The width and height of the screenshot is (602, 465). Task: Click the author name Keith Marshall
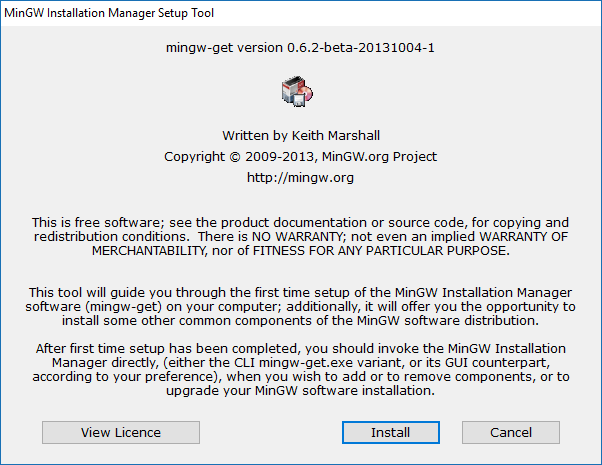333,135
